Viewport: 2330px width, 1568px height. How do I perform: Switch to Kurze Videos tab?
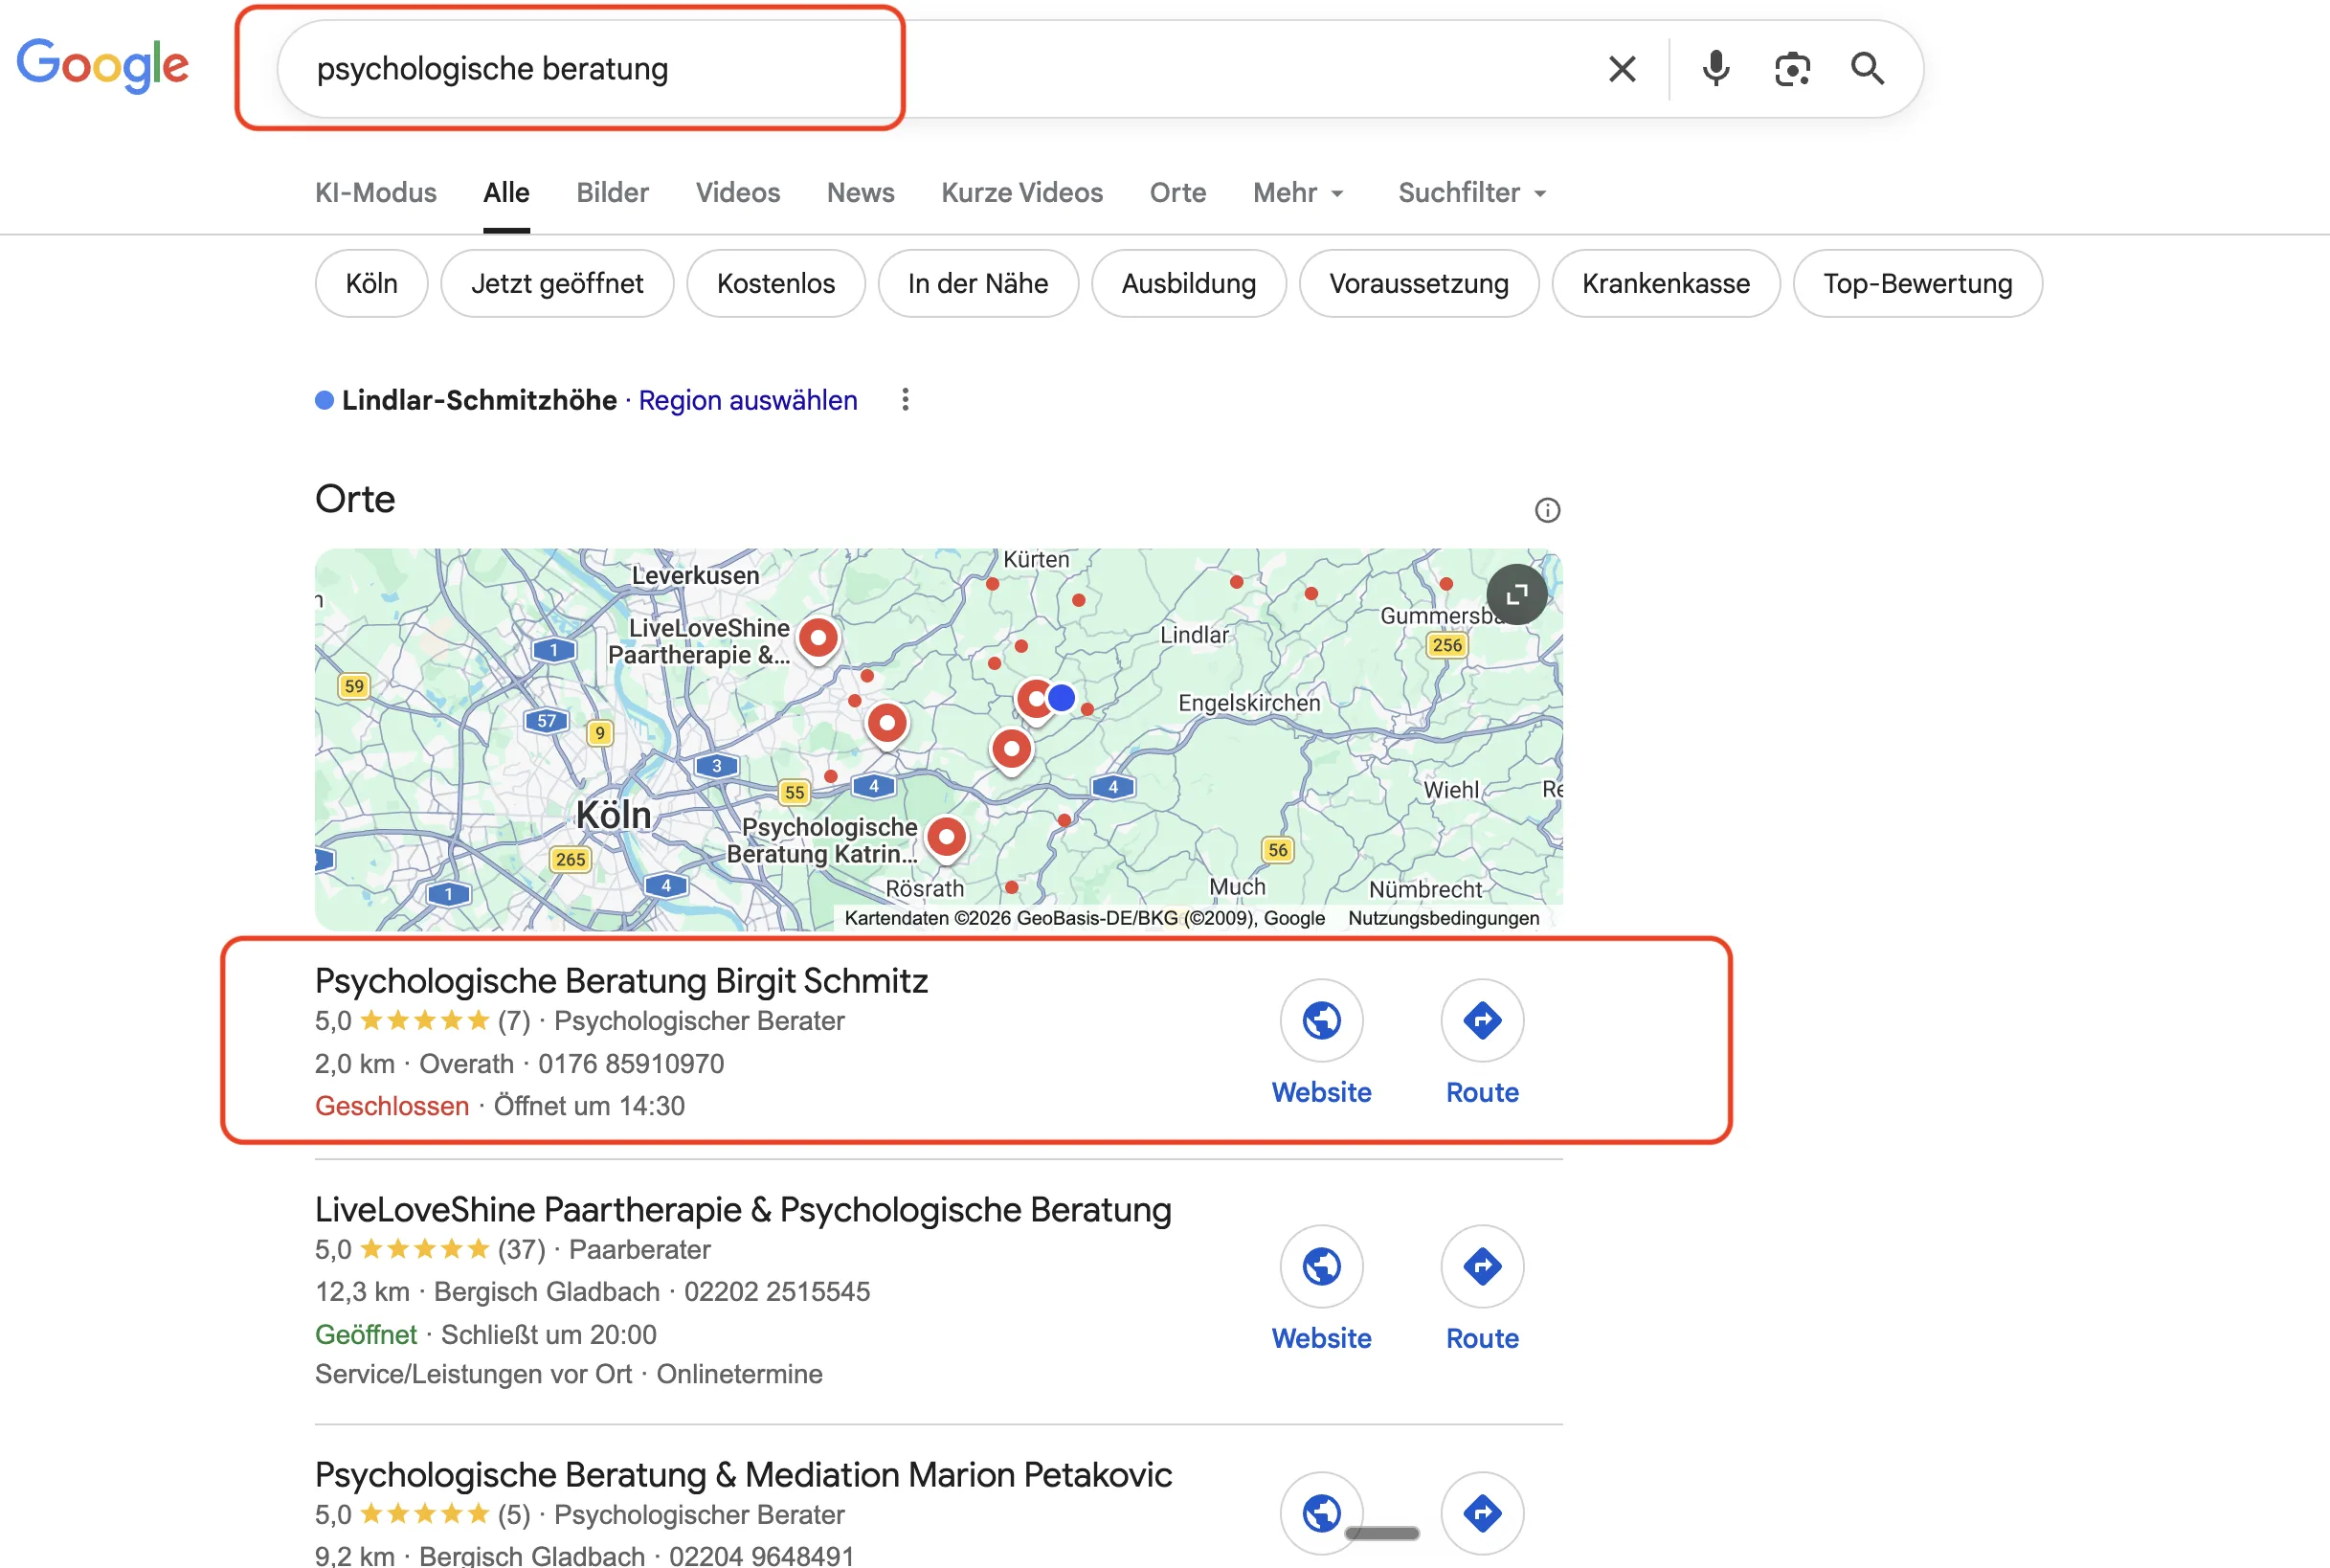point(1021,192)
